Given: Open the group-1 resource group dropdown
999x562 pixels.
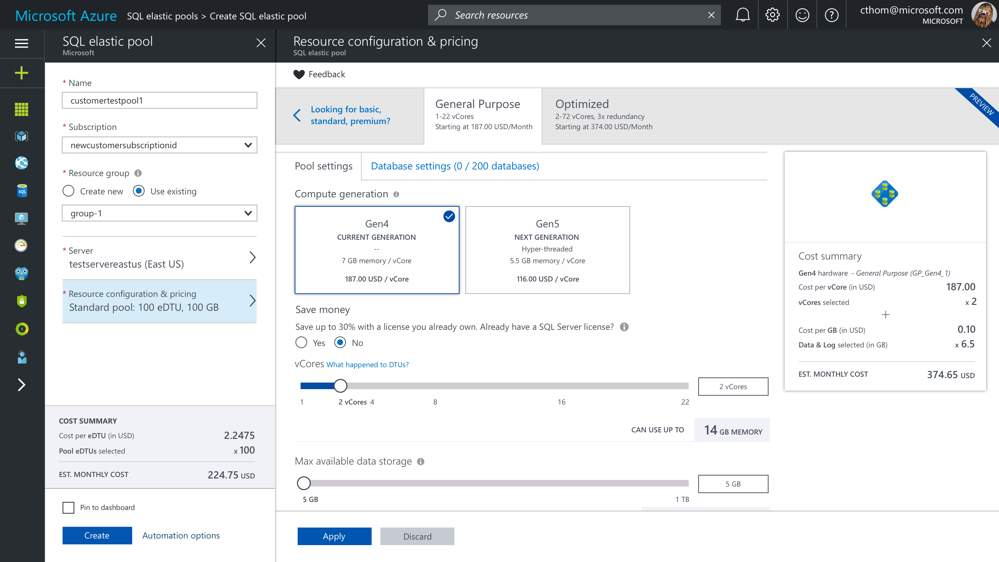Looking at the screenshot, I should tap(159, 213).
